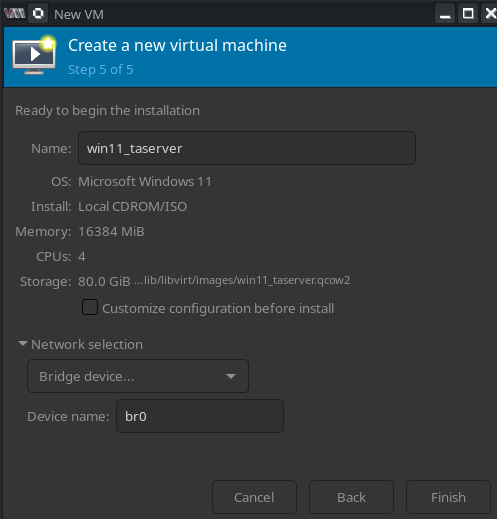Minimize the New VM window
Image resolution: width=497 pixels, height=519 pixels.
(x=445, y=14)
